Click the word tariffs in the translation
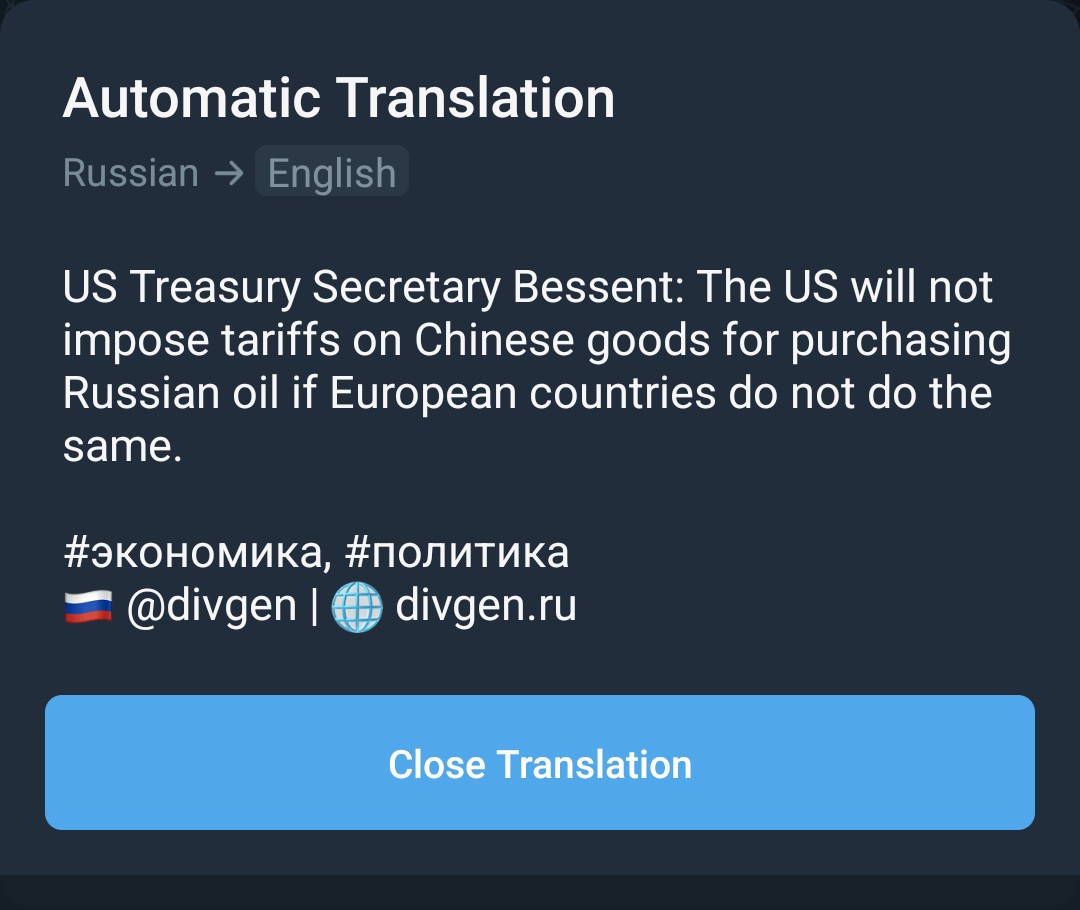 point(280,340)
